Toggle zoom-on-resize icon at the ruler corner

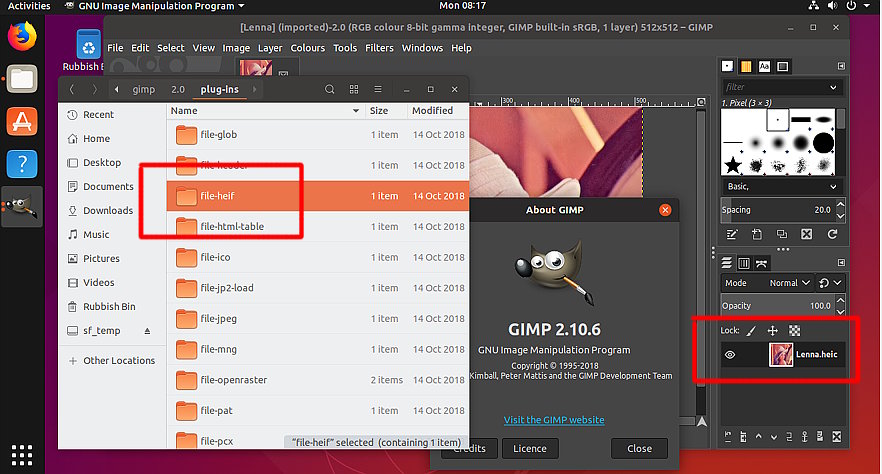point(701,102)
